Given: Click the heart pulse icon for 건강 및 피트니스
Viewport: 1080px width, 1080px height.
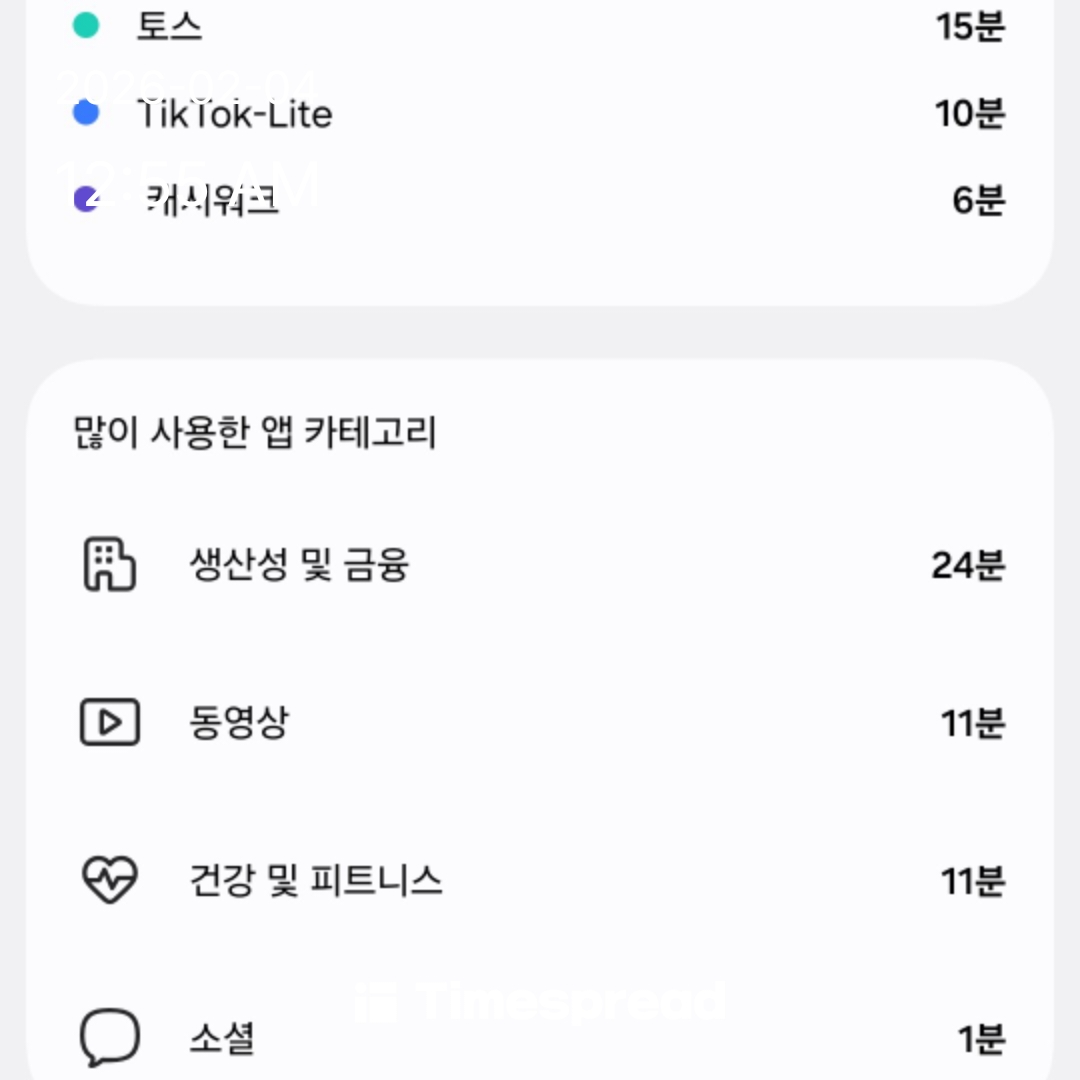Looking at the screenshot, I should point(109,880).
